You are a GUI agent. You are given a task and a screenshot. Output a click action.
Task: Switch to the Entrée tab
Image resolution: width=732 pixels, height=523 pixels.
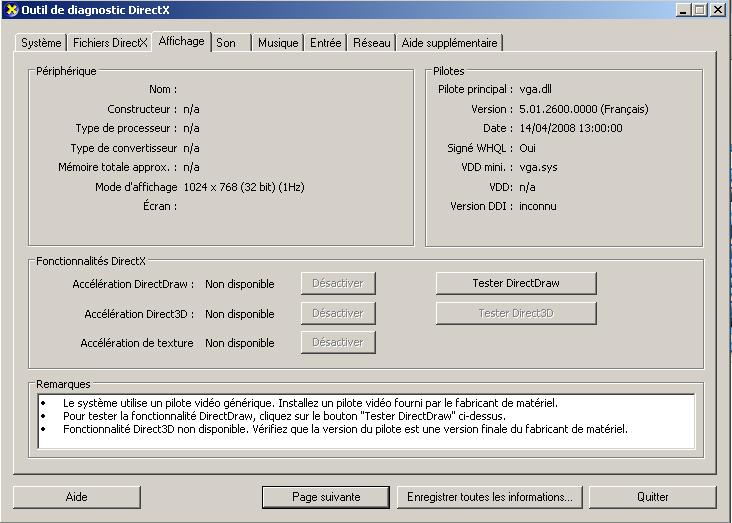point(326,43)
